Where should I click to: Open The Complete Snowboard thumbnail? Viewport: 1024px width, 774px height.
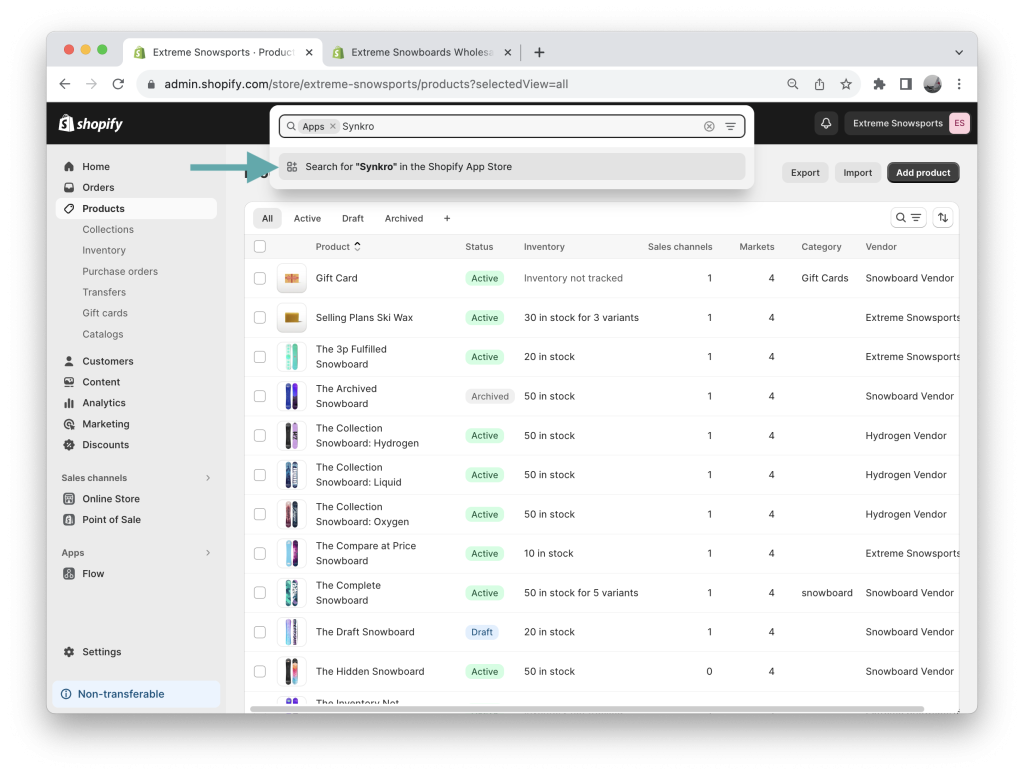[291, 592]
